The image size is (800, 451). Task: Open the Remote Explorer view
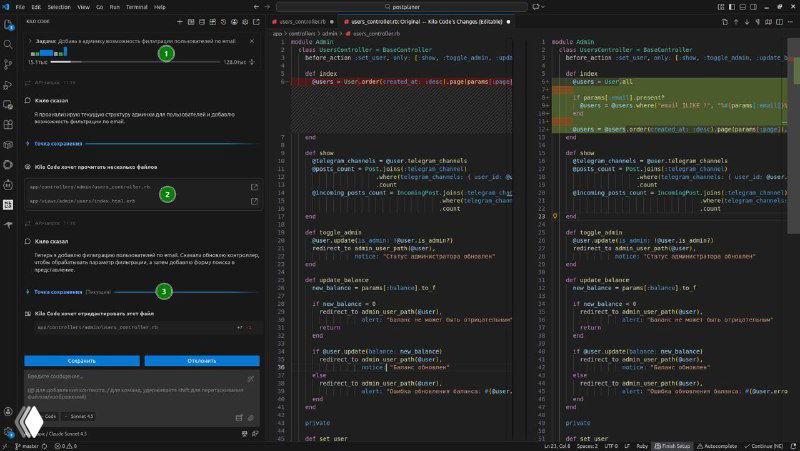(x=8, y=105)
